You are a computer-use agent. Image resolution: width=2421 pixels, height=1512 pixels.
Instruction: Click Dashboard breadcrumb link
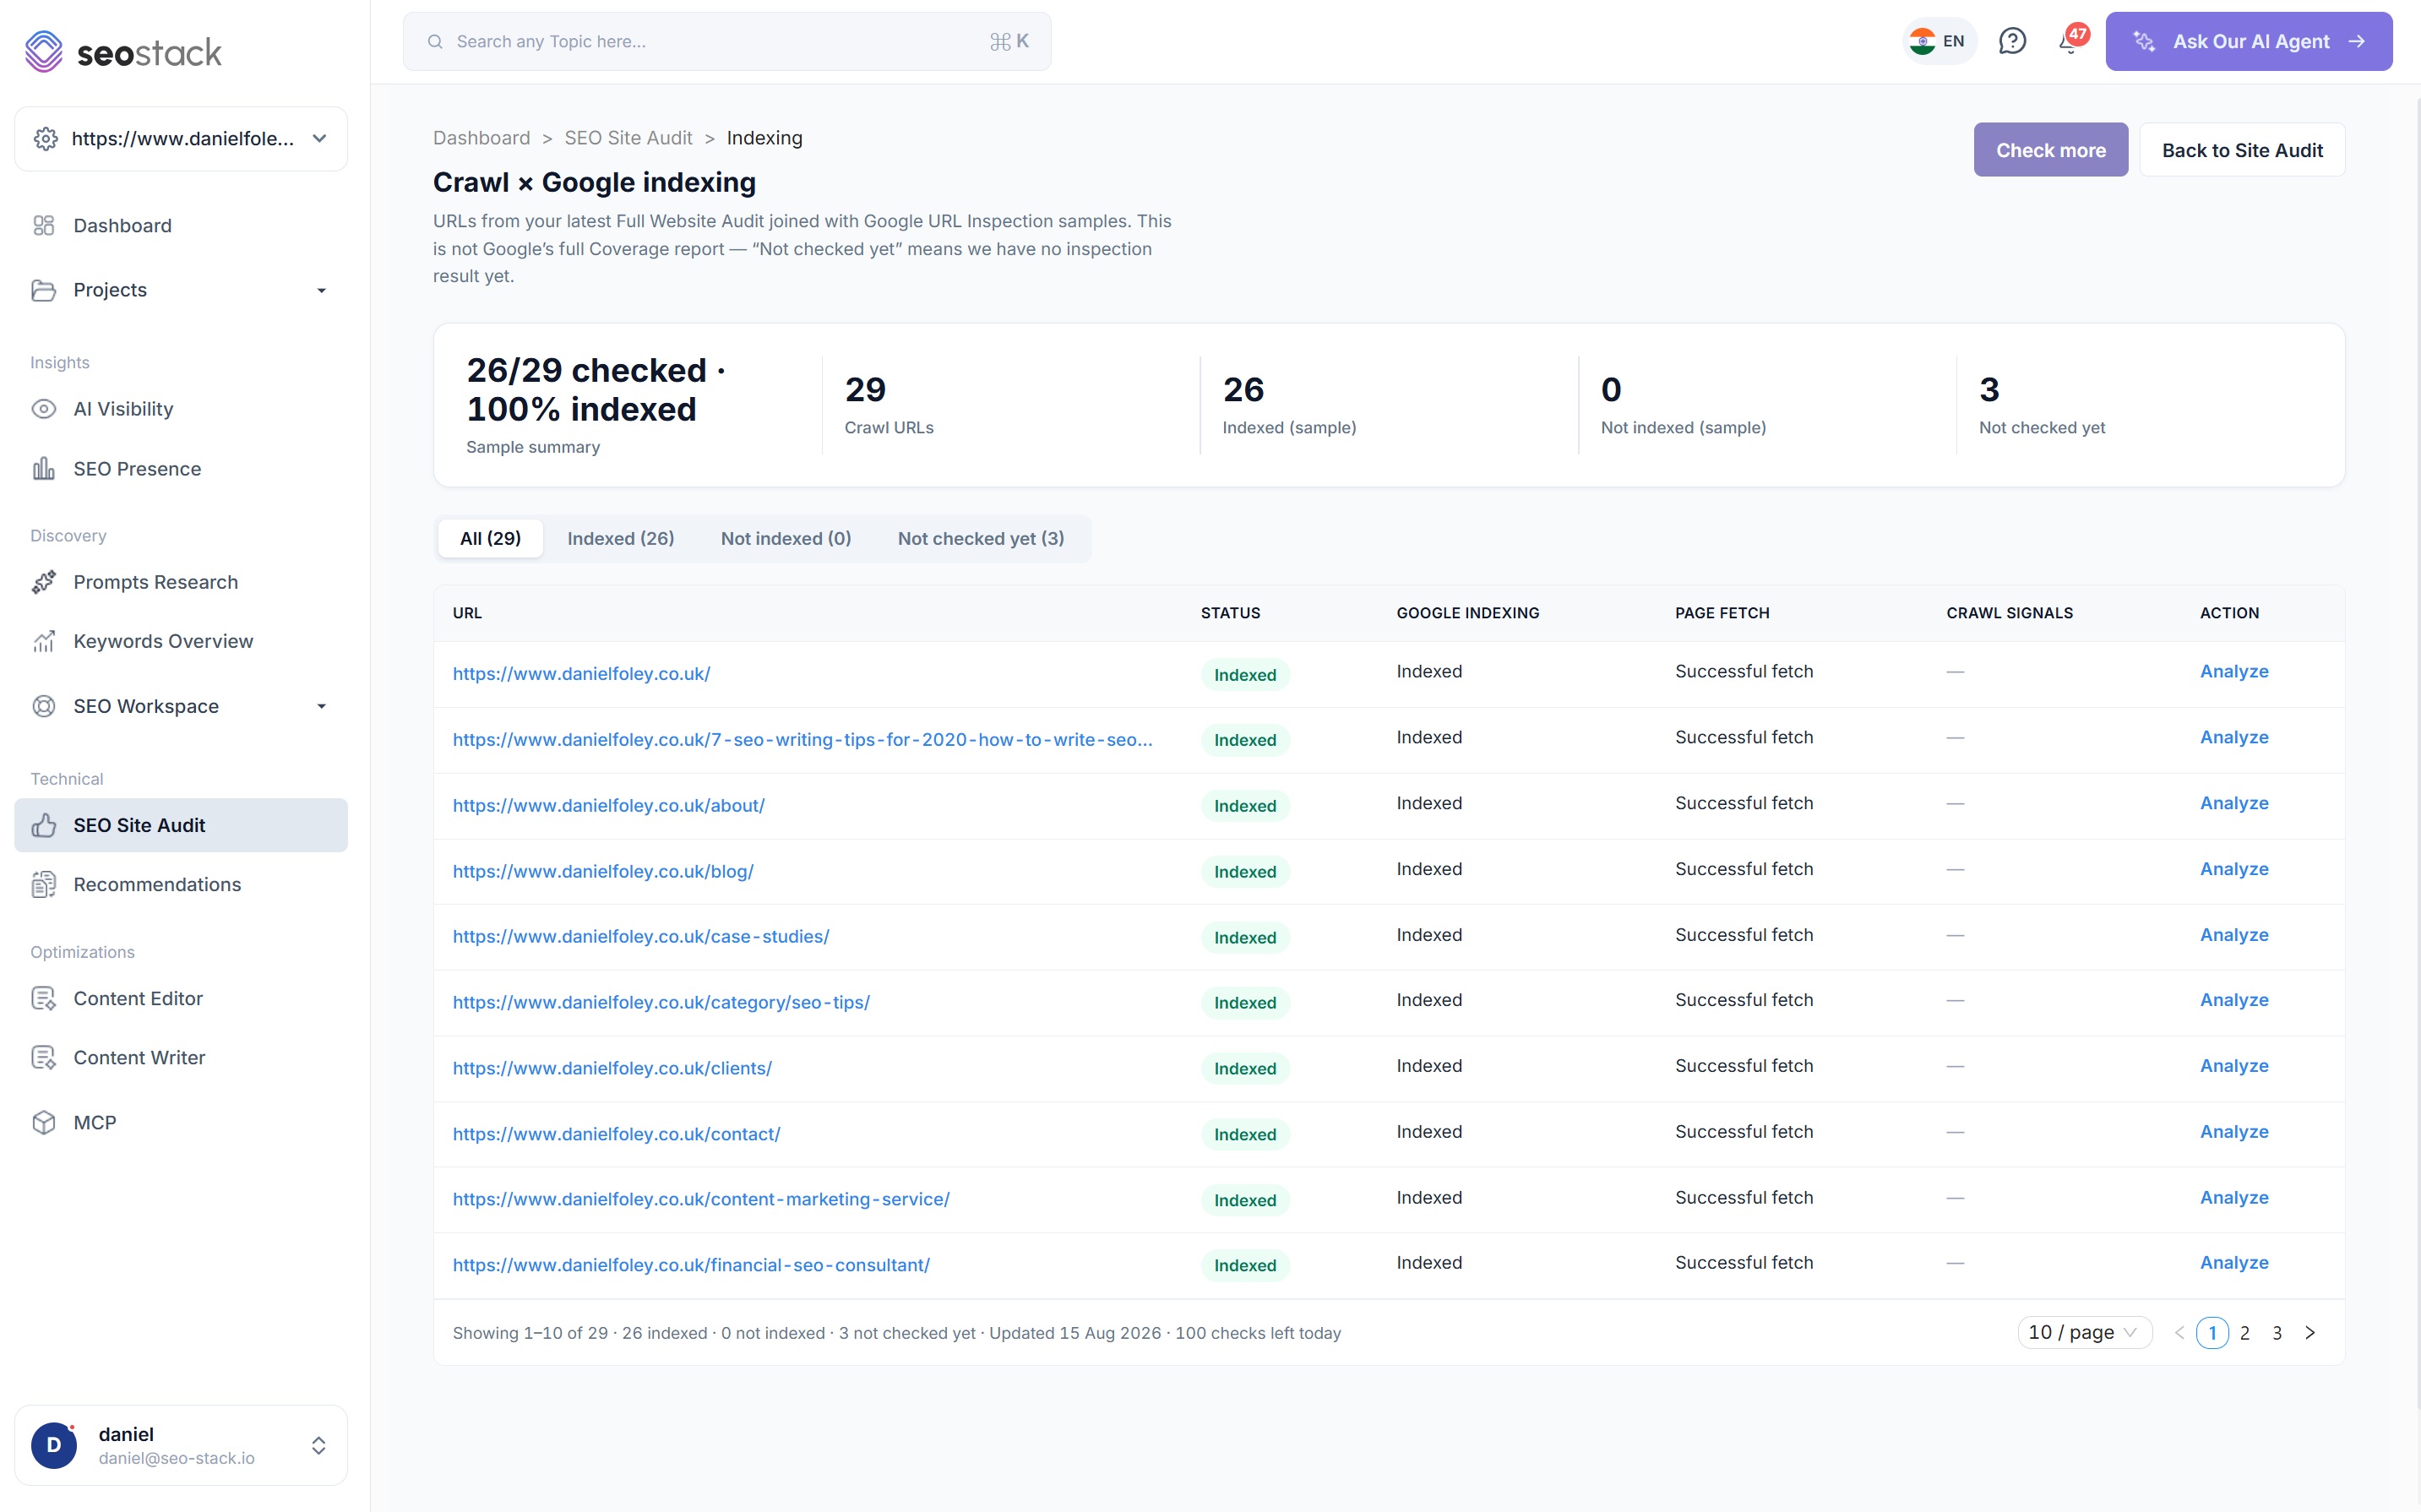pos(481,138)
